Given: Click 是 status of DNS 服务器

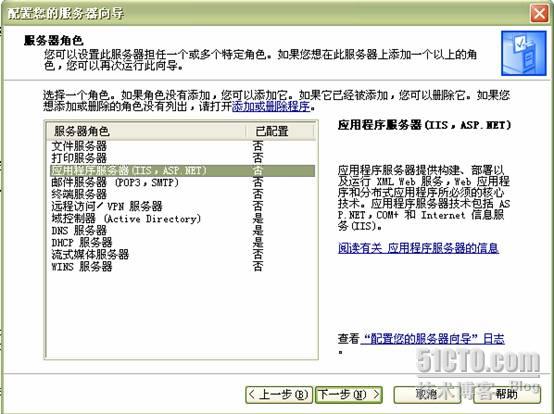Looking at the screenshot, I should coord(258,230).
